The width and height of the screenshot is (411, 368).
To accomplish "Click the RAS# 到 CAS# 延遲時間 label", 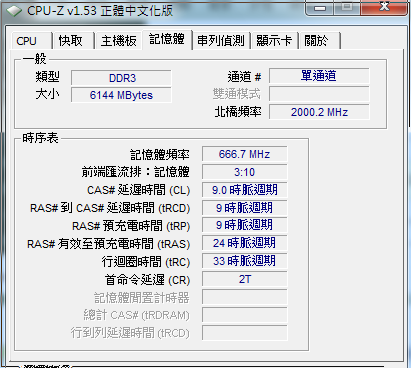I will [x=110, y=208].
